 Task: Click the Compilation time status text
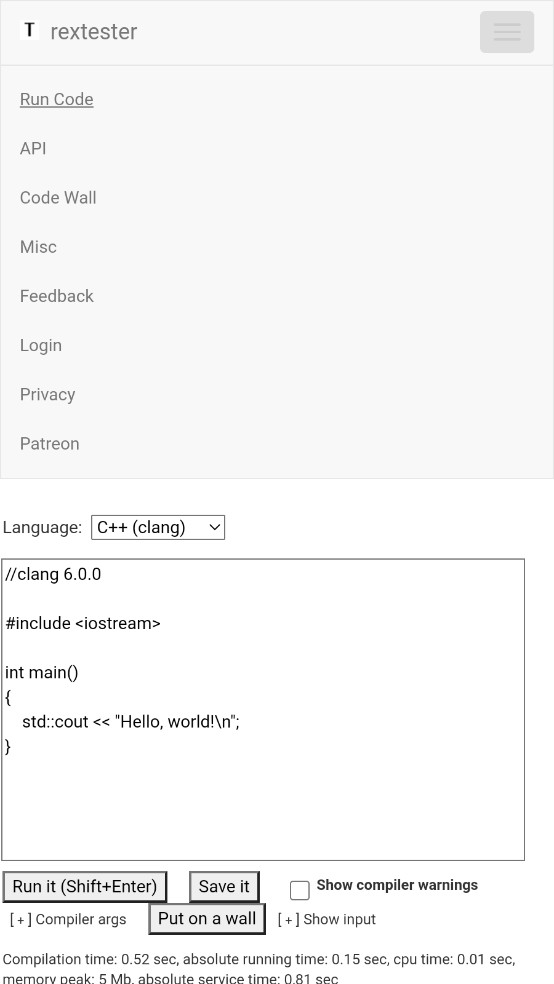click(x=258, y=968)
